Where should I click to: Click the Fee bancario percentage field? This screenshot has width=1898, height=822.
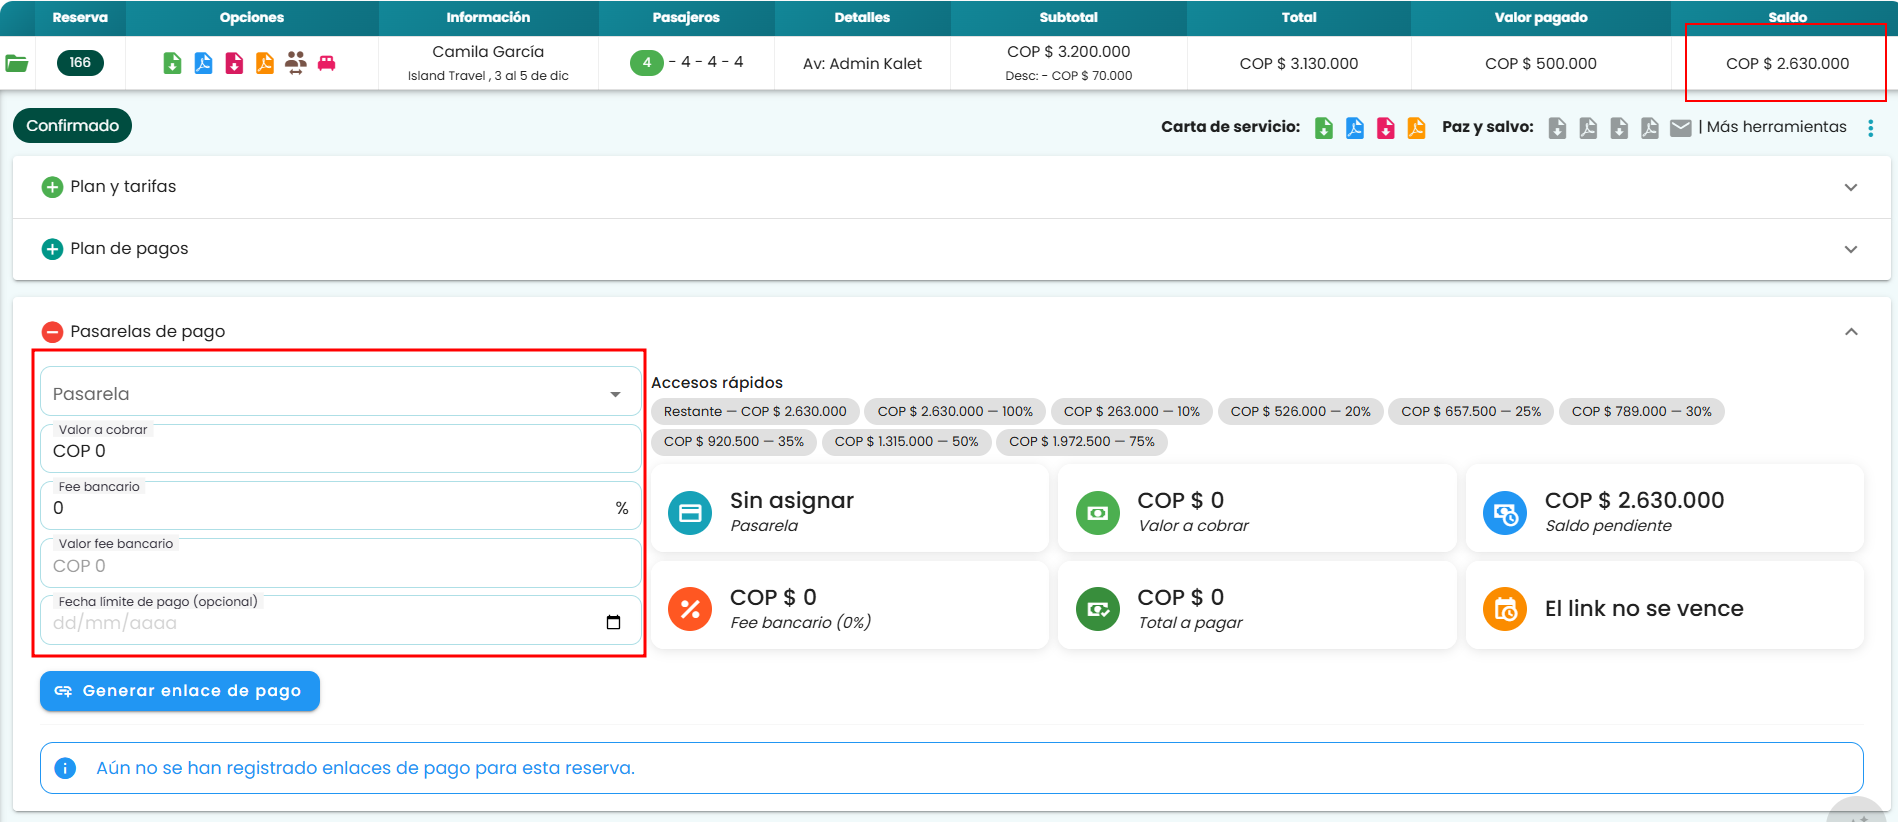pyautogui.click(x=340, y=507)
